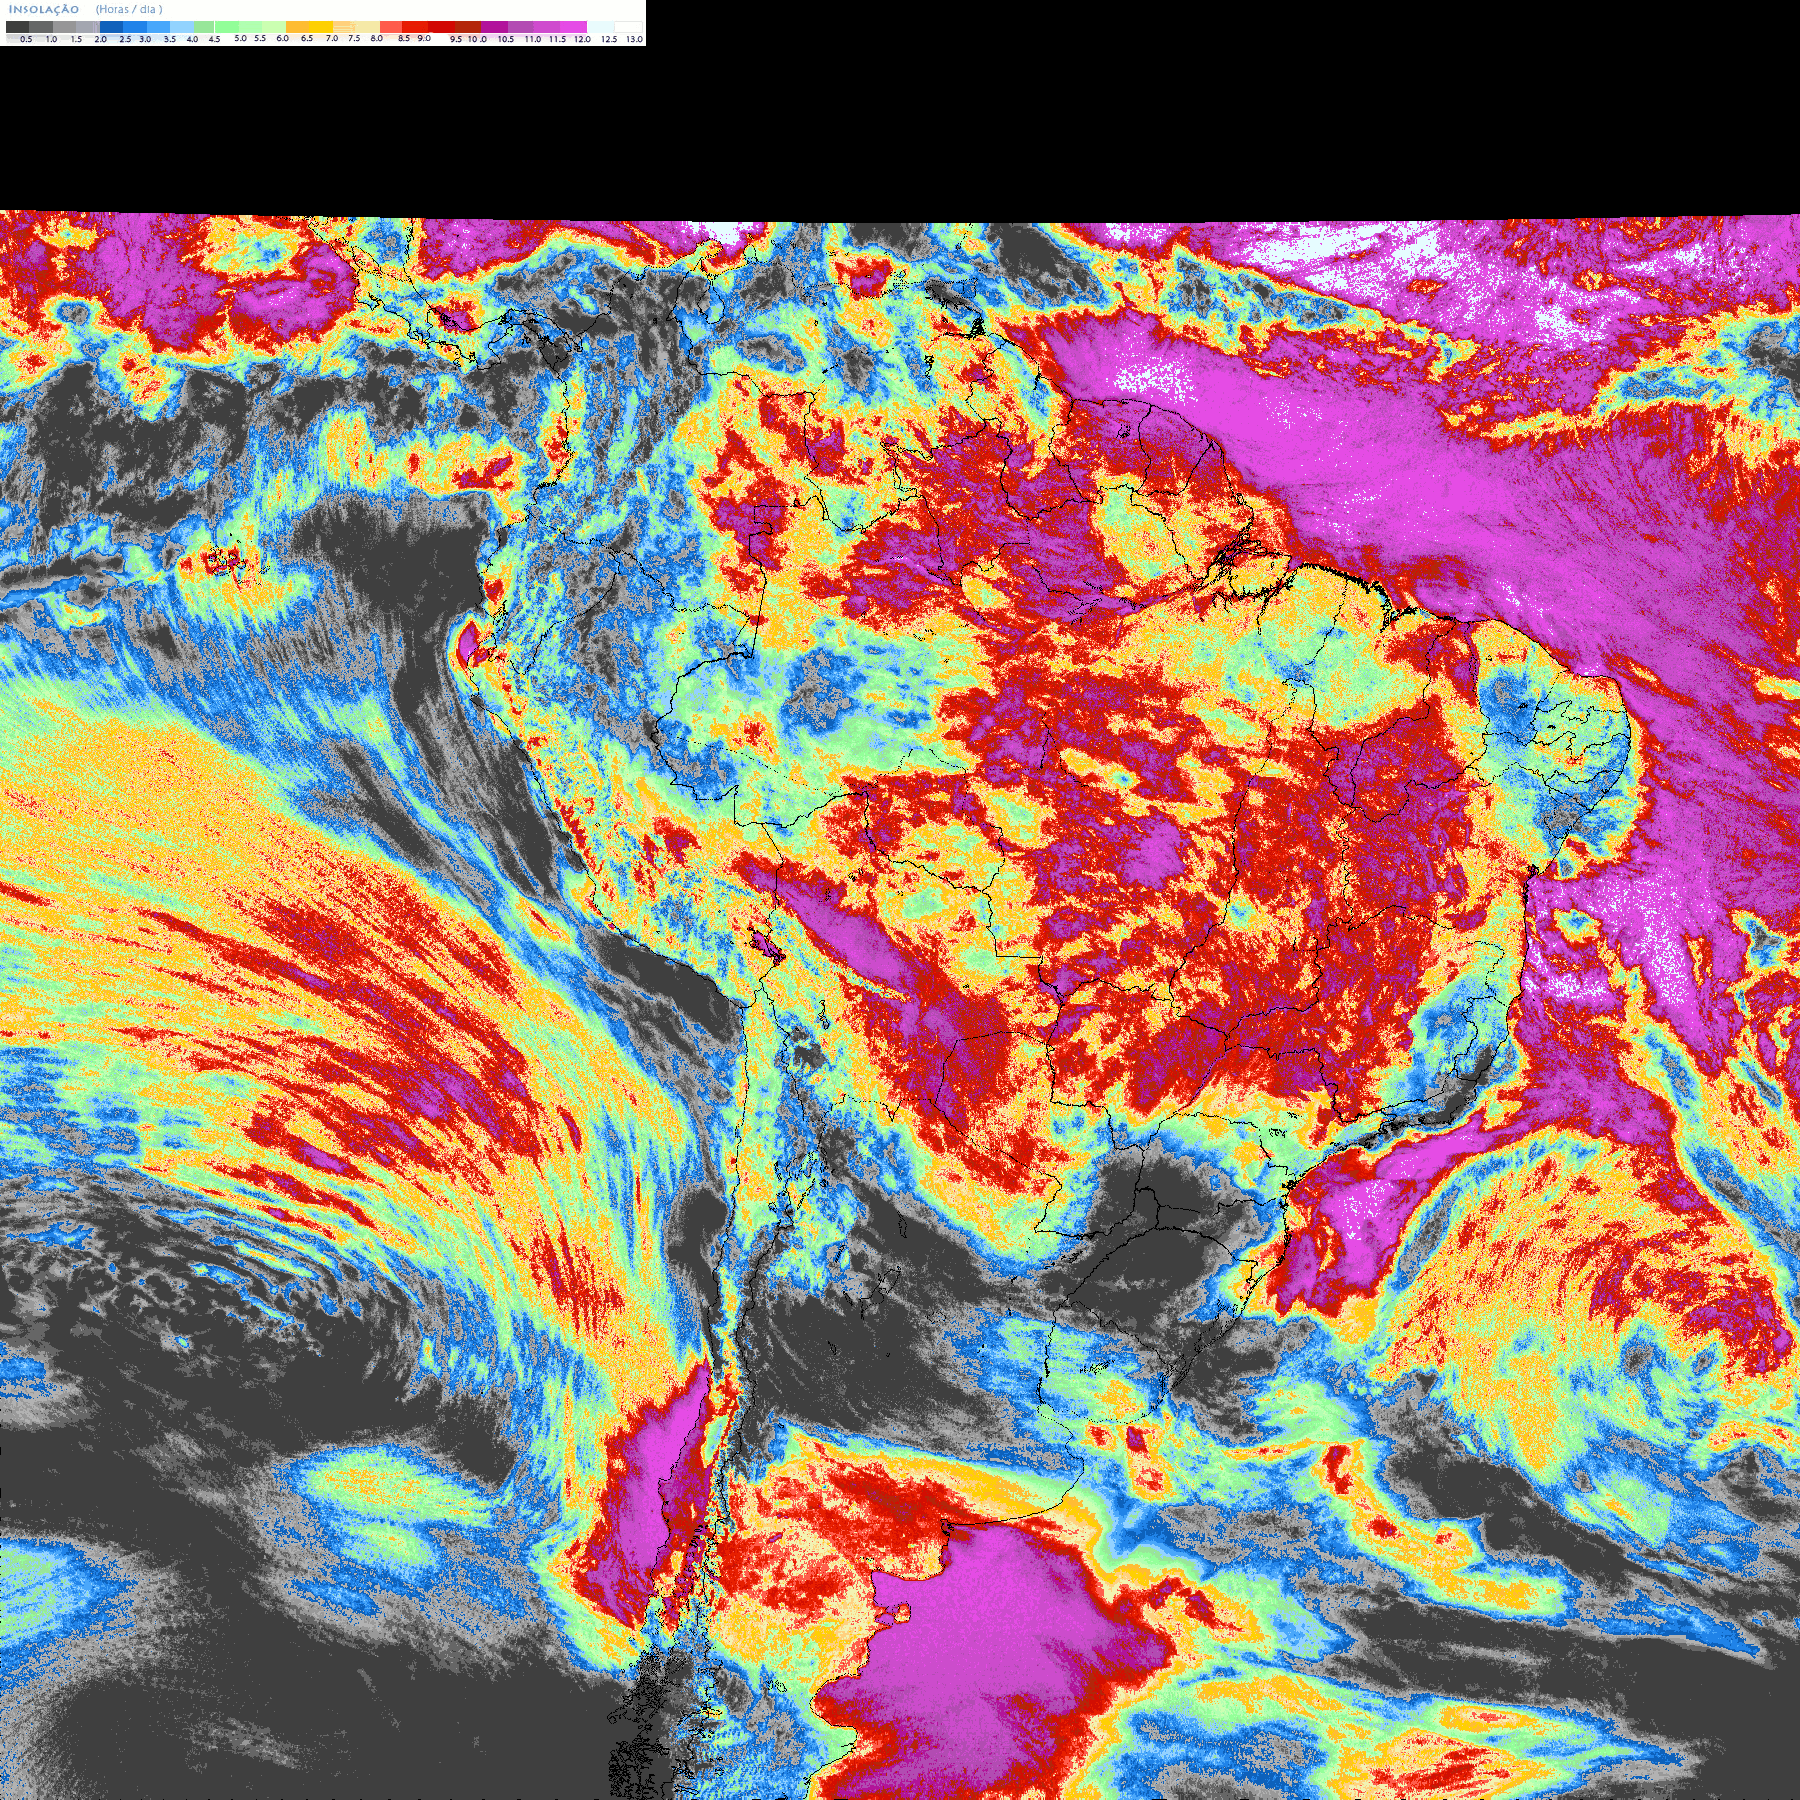Click the 9.5 legend value
Screen dimensions: 1800x1800
pyautogui.click(x=456, y=39)
